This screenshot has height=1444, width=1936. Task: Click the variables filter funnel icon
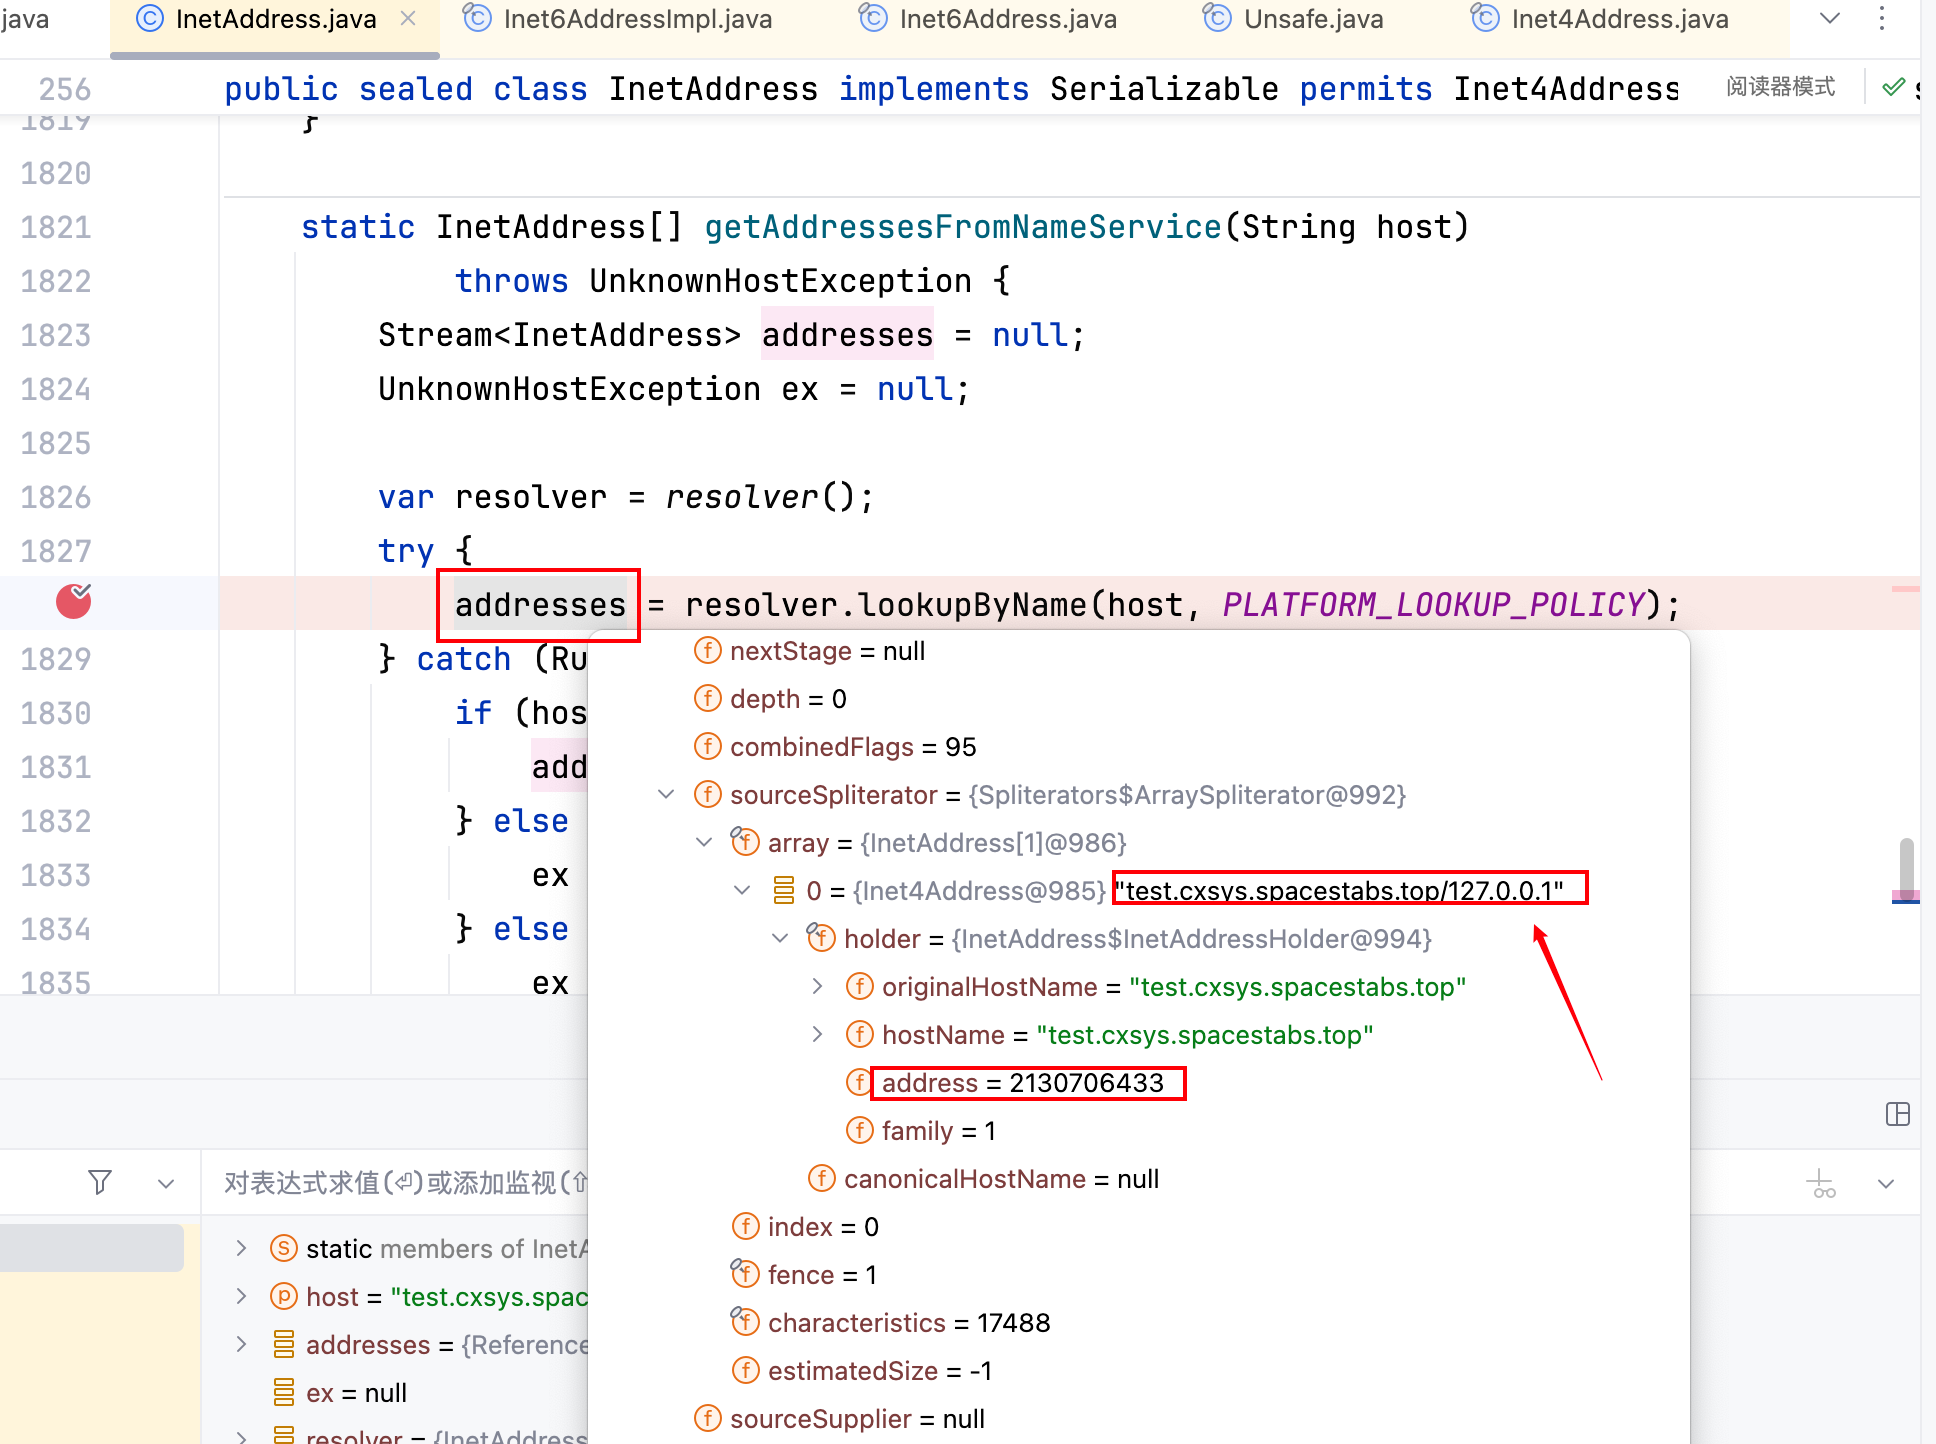100,1183
